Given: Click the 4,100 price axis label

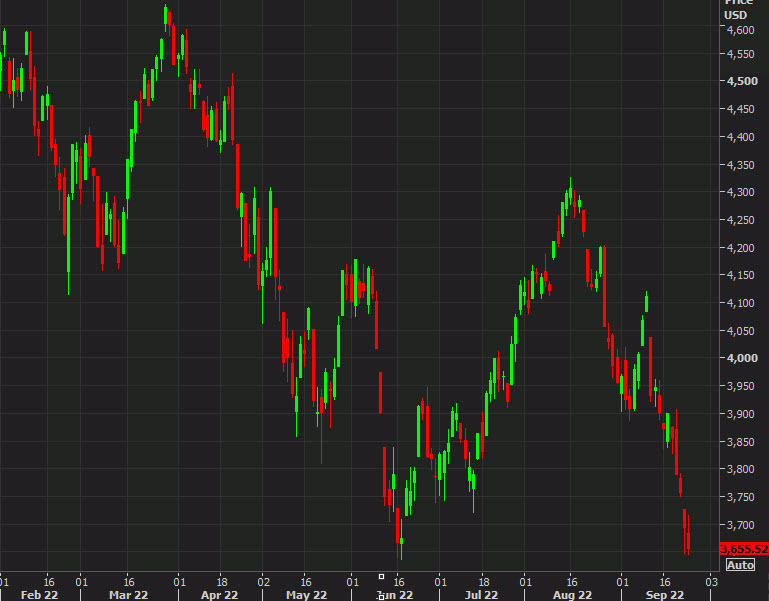Looking at the screenshot, I should tap(741, 303).
